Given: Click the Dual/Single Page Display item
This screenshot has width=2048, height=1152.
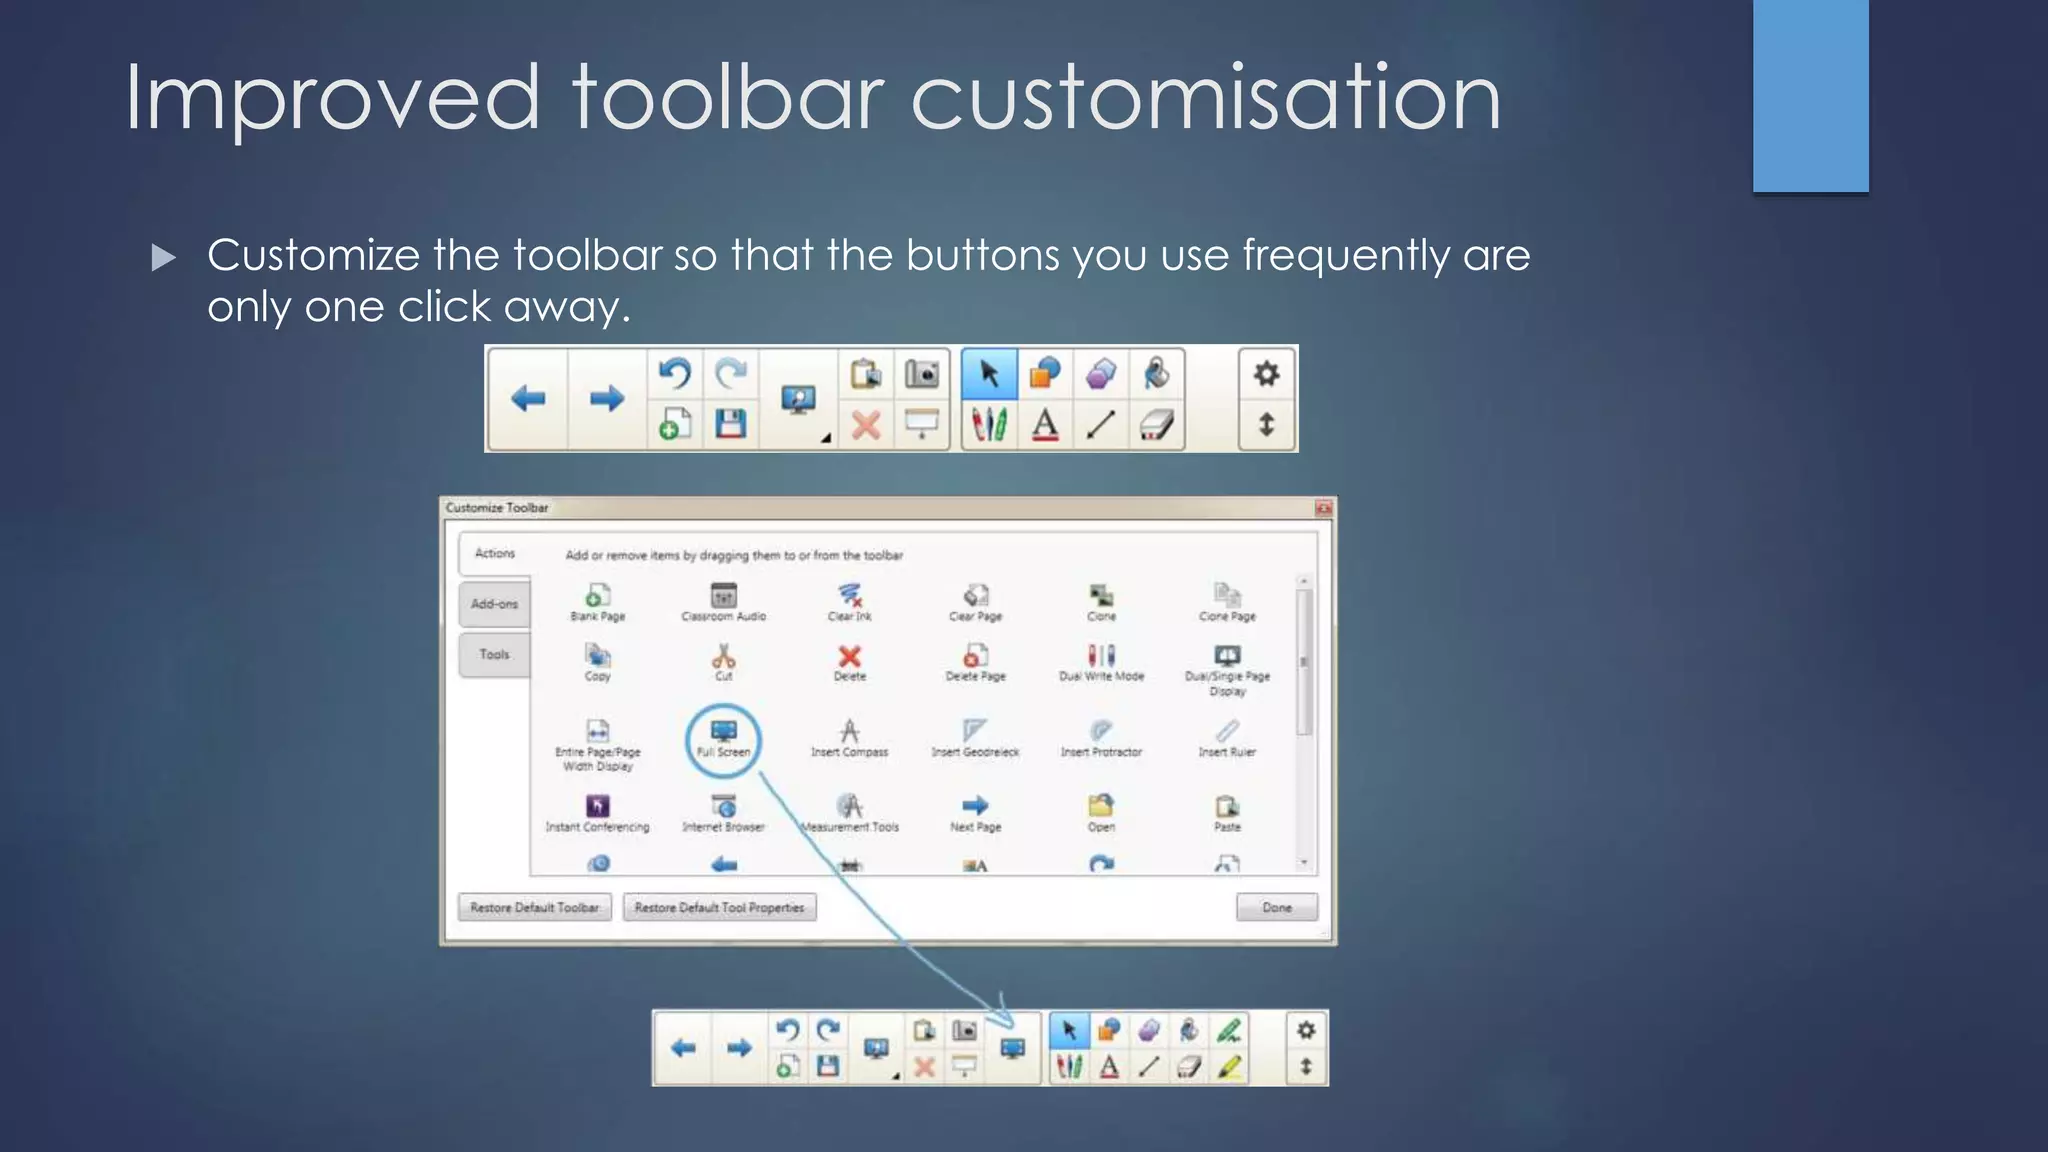Looking at the screenshot, I should (1227, 670).
